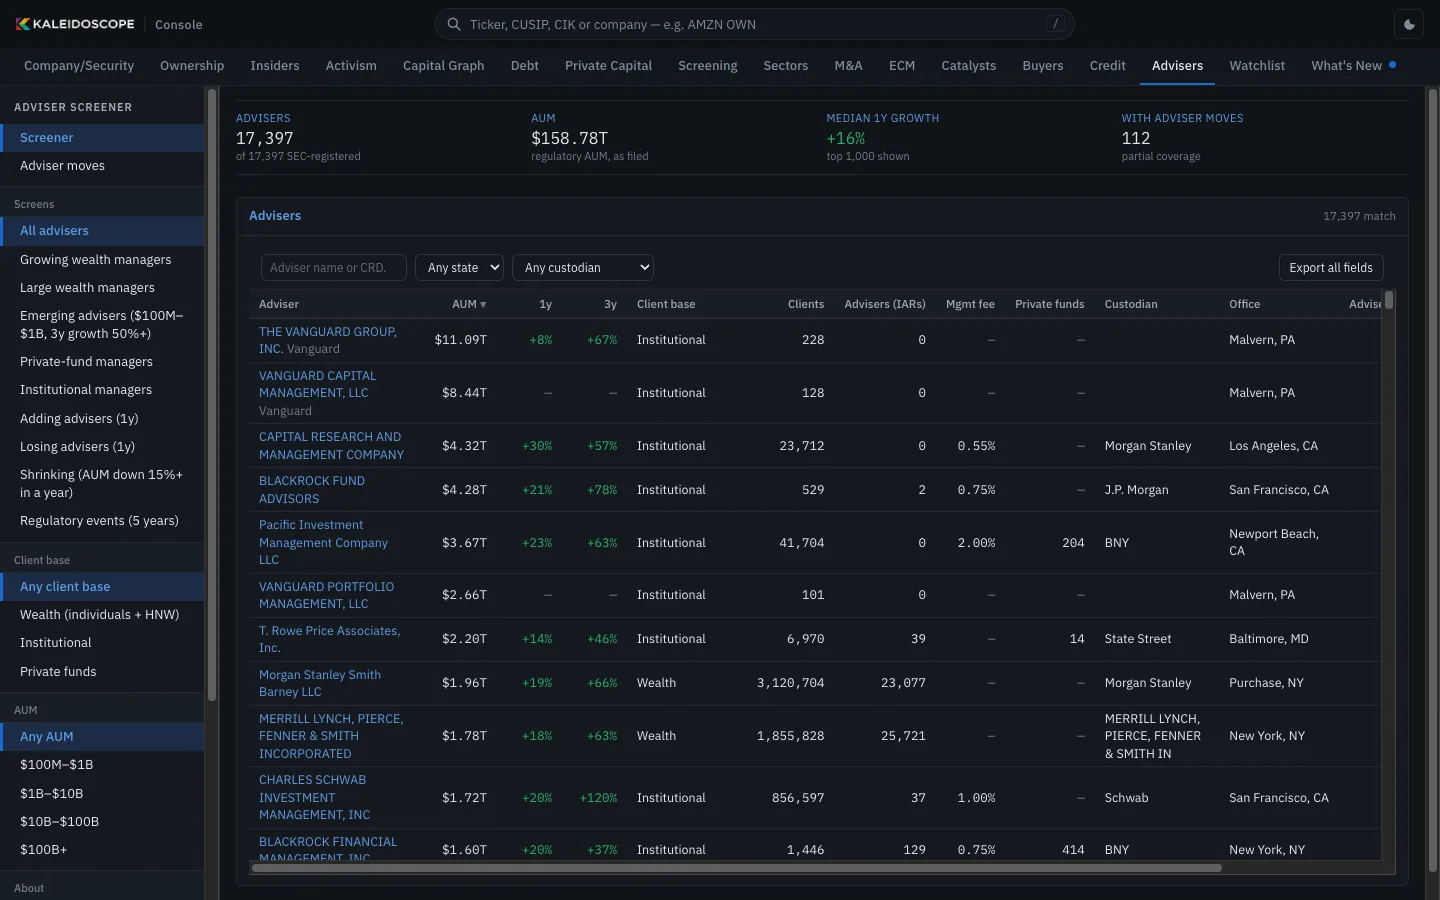Sort by the AUM column header

click(x=469, y=304)
